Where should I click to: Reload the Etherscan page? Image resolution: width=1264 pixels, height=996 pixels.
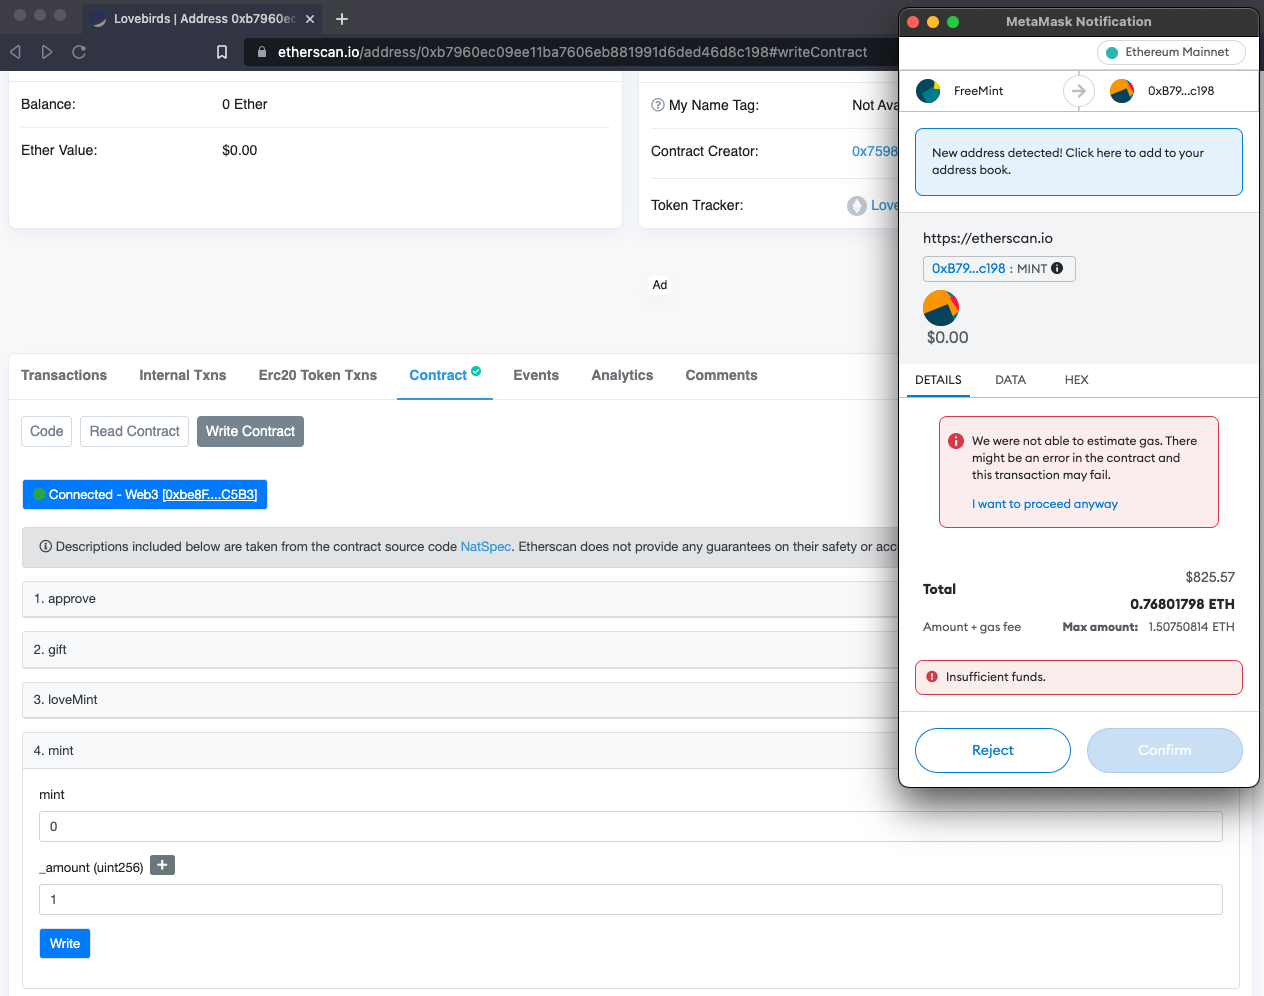click(79, 52)
